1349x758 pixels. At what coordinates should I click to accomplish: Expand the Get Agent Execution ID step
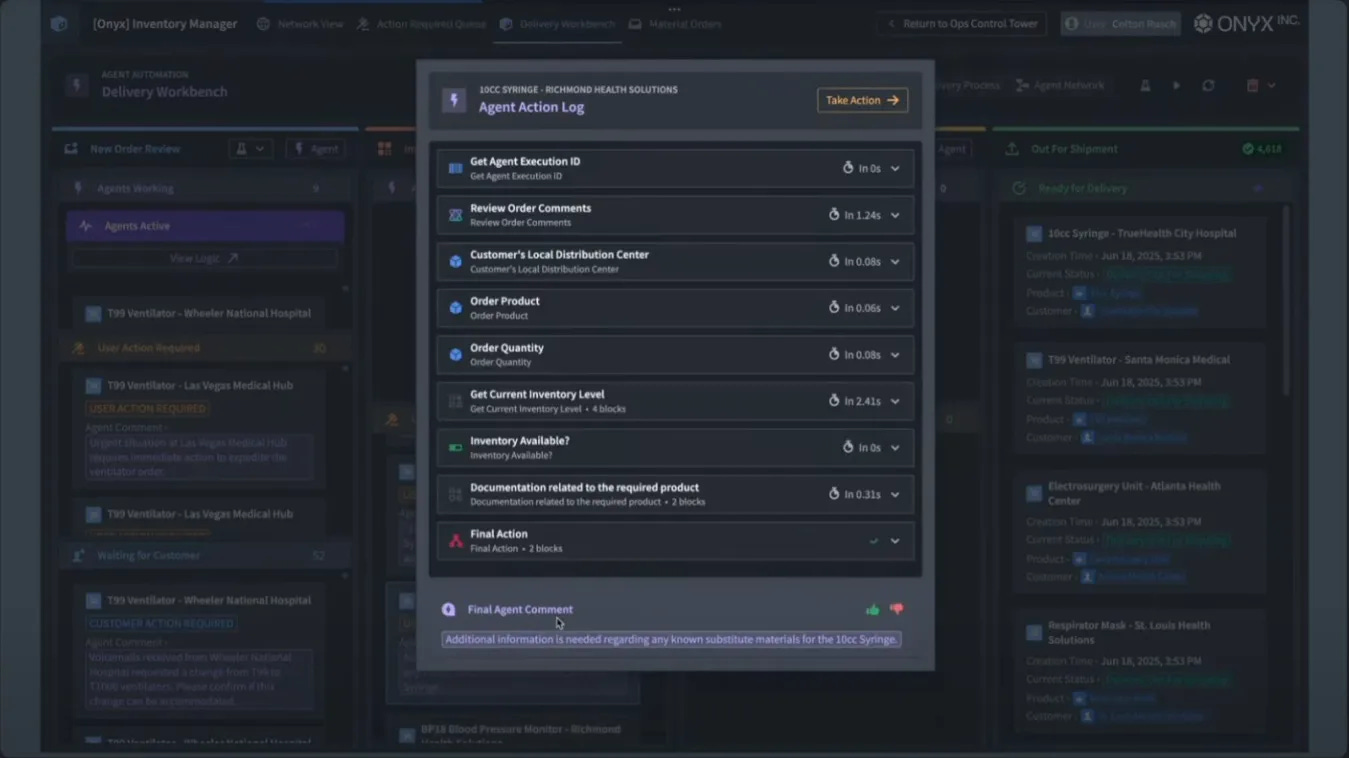(895, 168)
